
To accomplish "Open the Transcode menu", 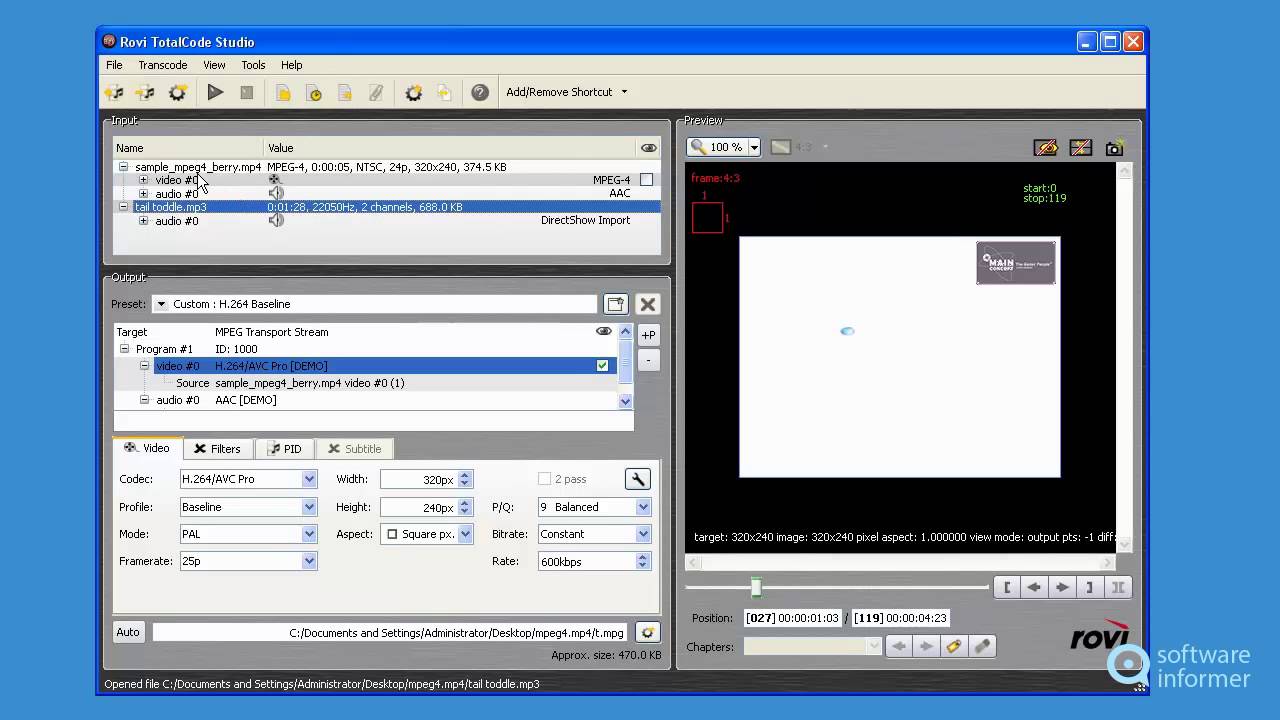I will click(163, 65).
